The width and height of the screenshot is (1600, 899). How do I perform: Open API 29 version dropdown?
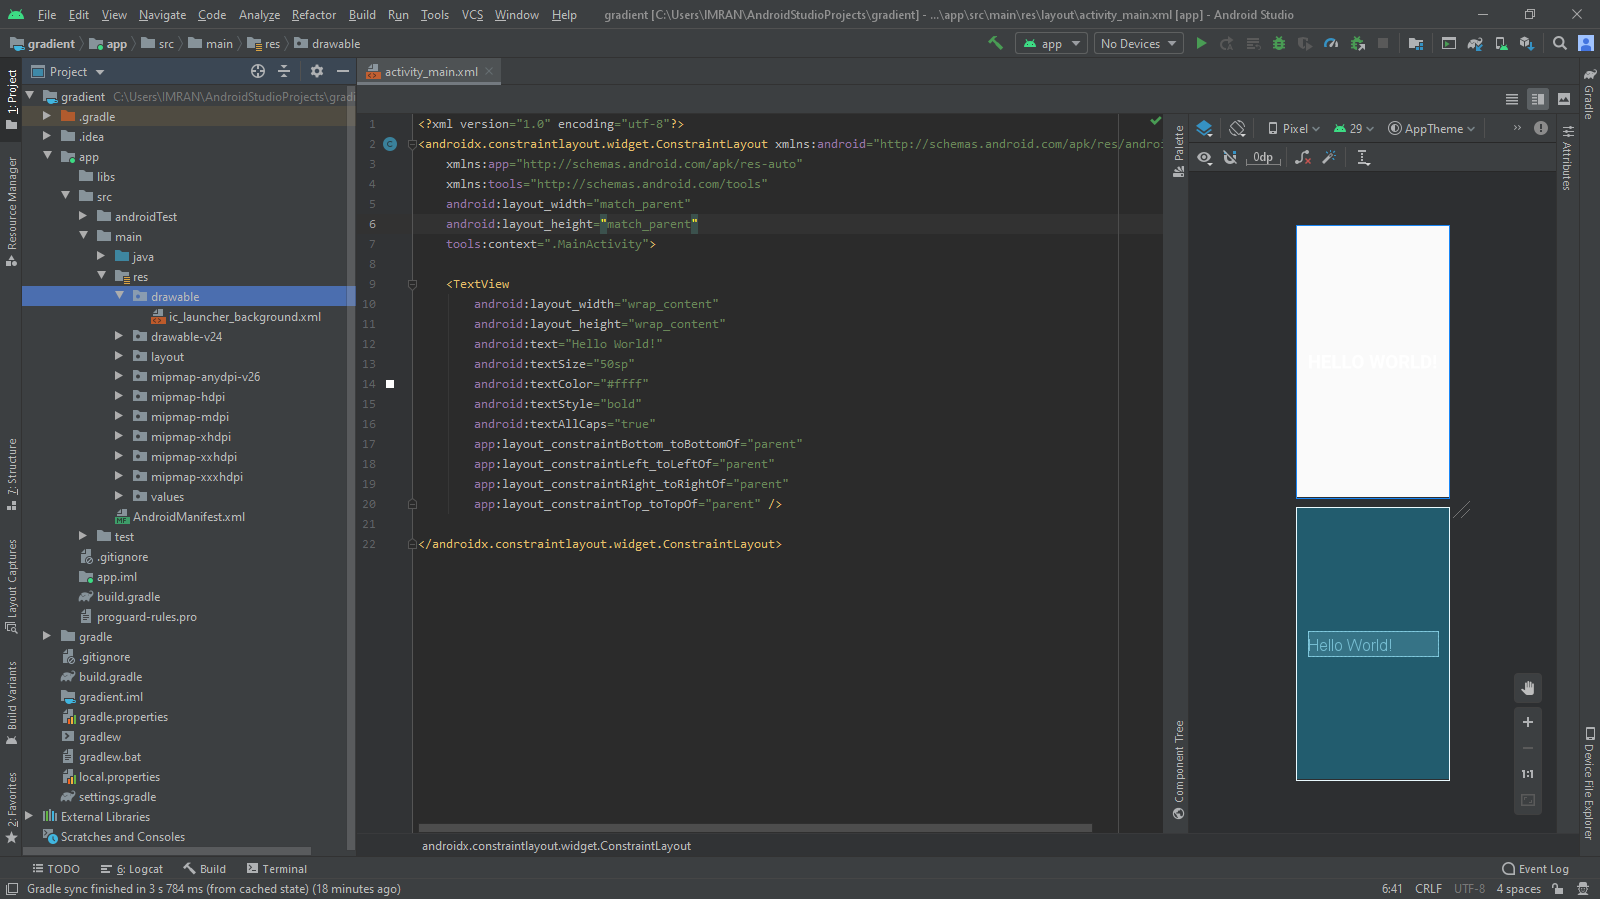coord(1354,128)
